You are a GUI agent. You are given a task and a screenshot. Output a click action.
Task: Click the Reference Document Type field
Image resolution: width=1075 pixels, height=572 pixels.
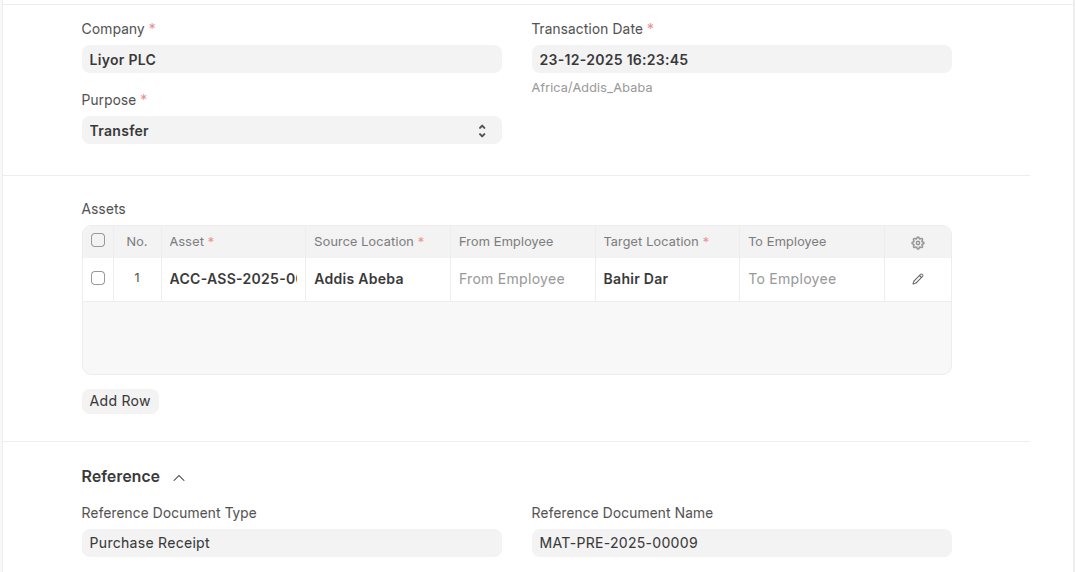[291, 543]
